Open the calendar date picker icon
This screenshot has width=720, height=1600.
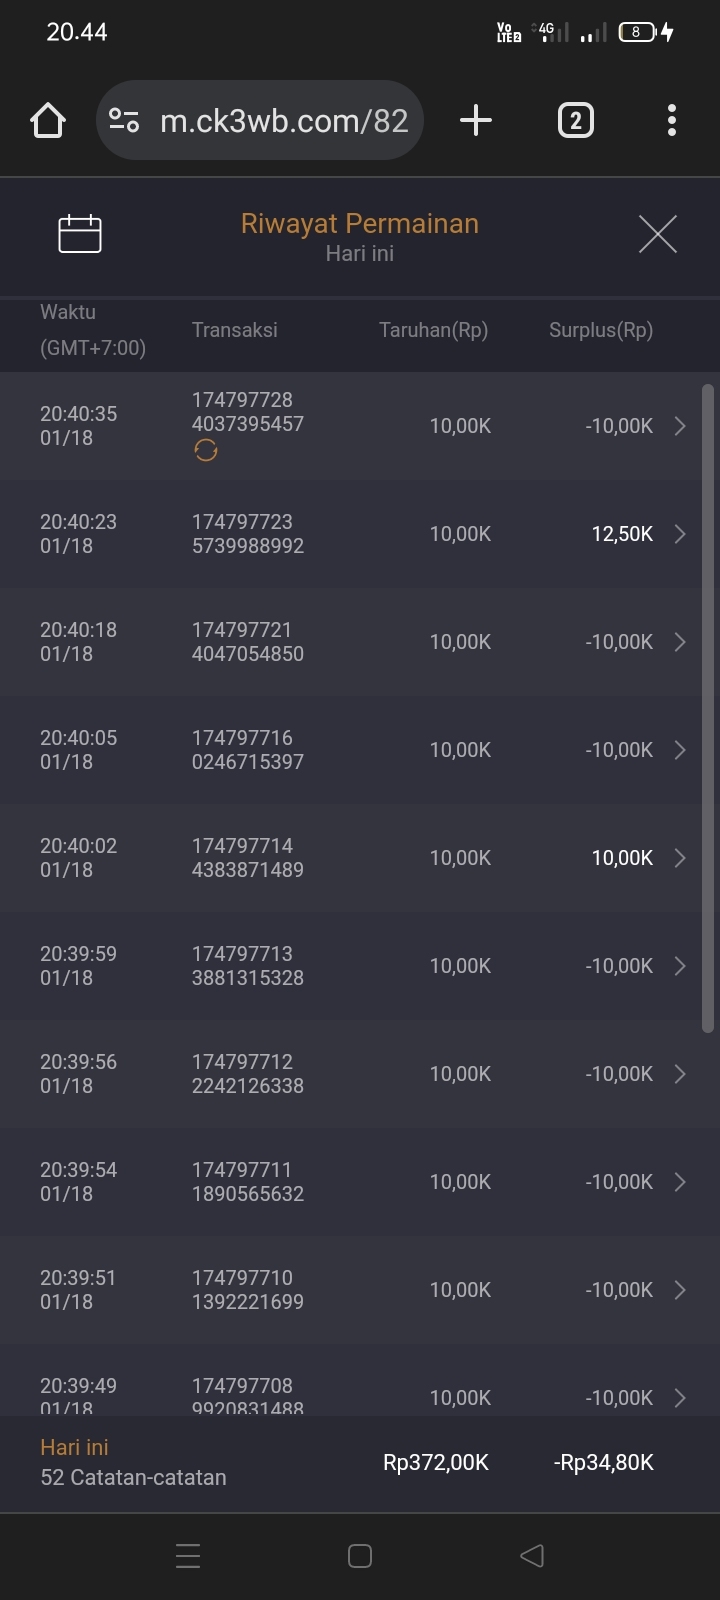pyautogui.click(x=80, y=234)
